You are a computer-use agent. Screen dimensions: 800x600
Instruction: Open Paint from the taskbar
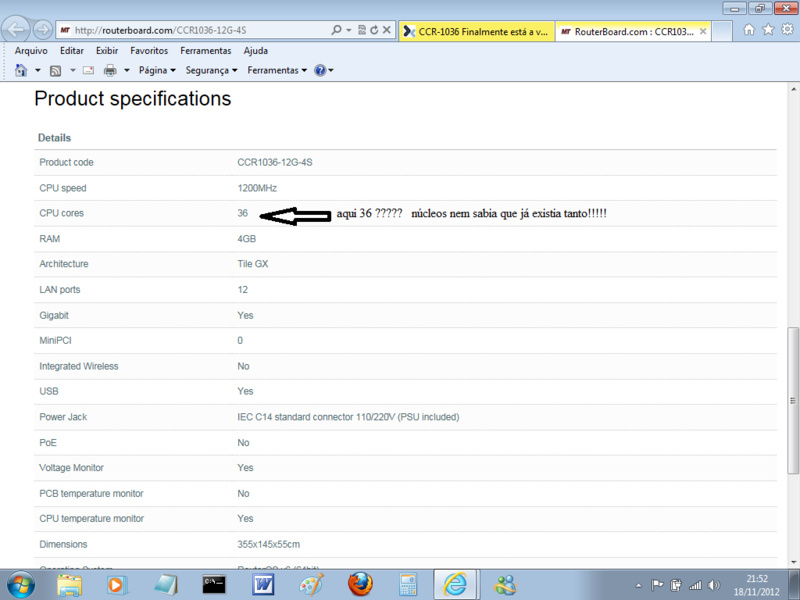(311, 585)
